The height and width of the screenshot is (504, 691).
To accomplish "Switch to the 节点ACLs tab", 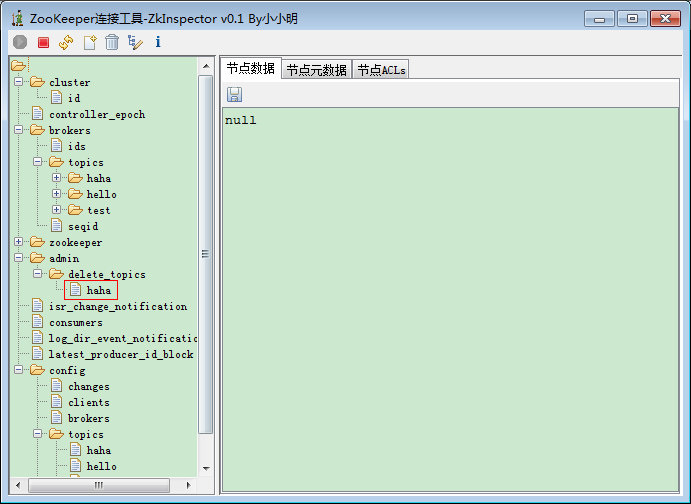I will (381, 70).
